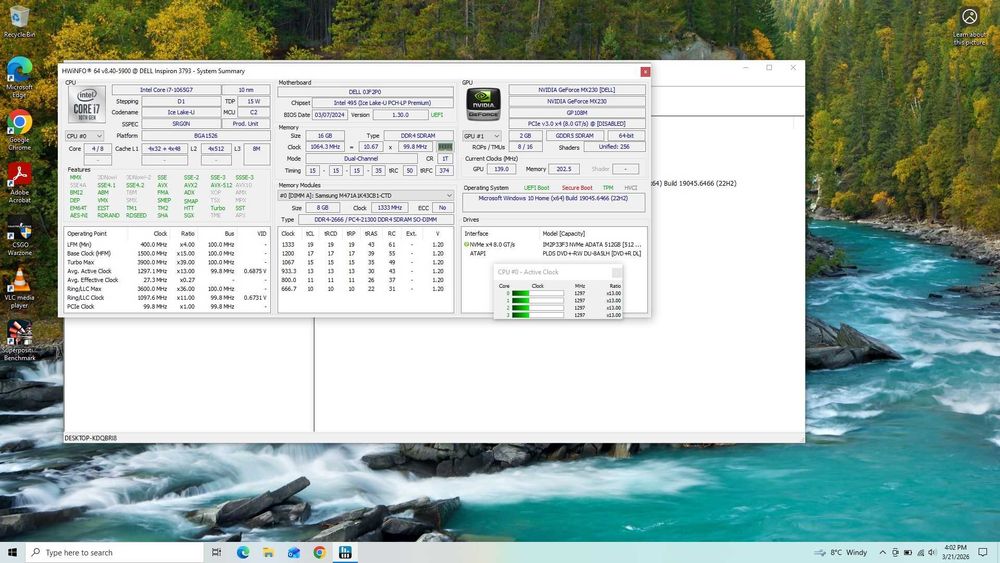Click the Secure Boot label
This screenshot has width=1000, height=563.
pyautogui.click(x=577, y=188)
